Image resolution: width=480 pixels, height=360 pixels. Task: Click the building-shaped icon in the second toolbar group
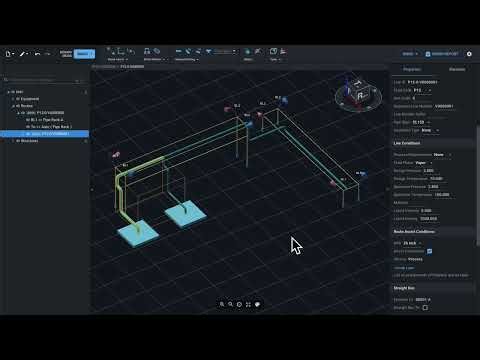[x=147, y=51]
